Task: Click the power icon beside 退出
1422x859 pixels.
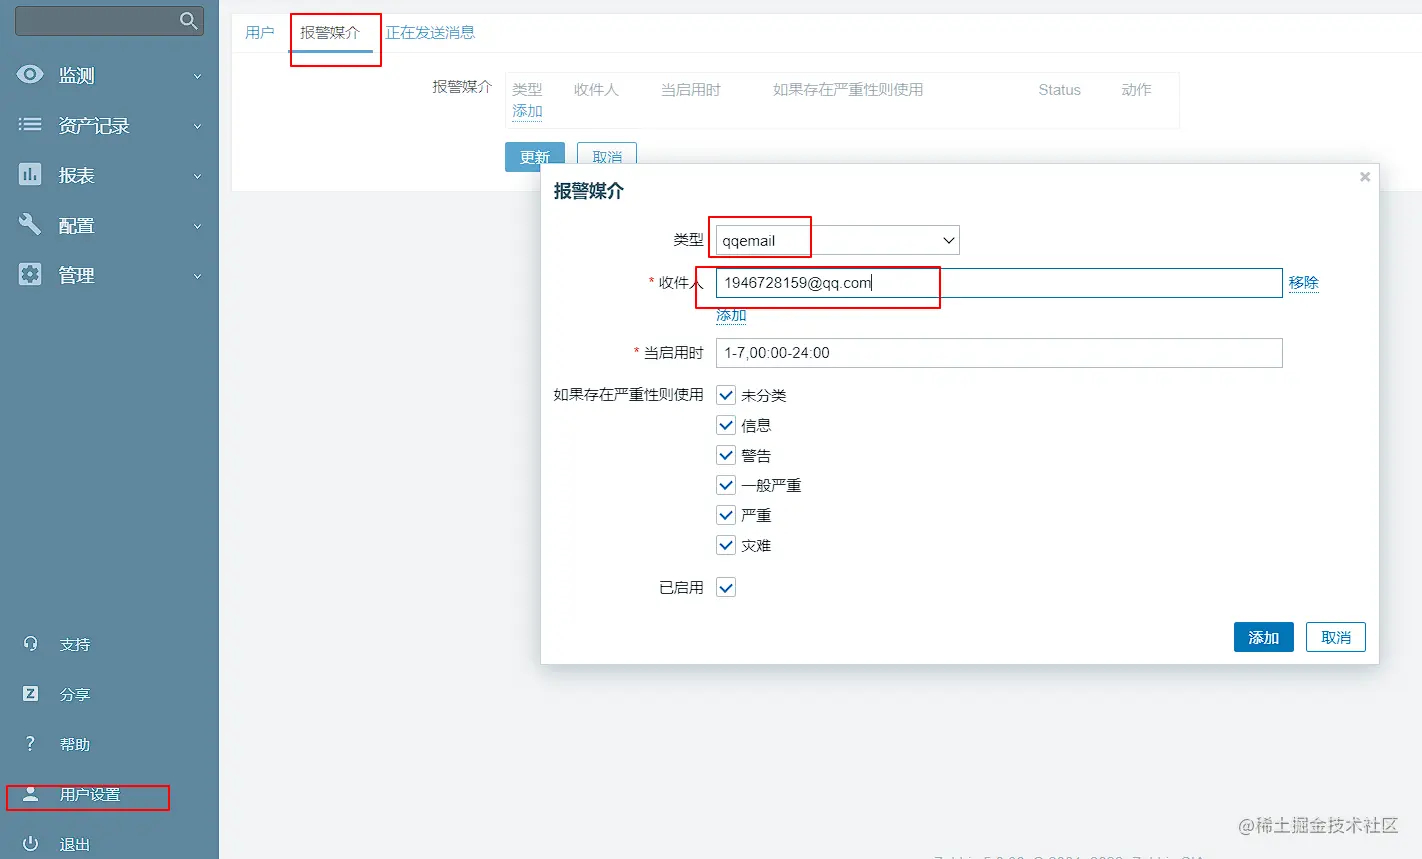Action: (30, 844)
